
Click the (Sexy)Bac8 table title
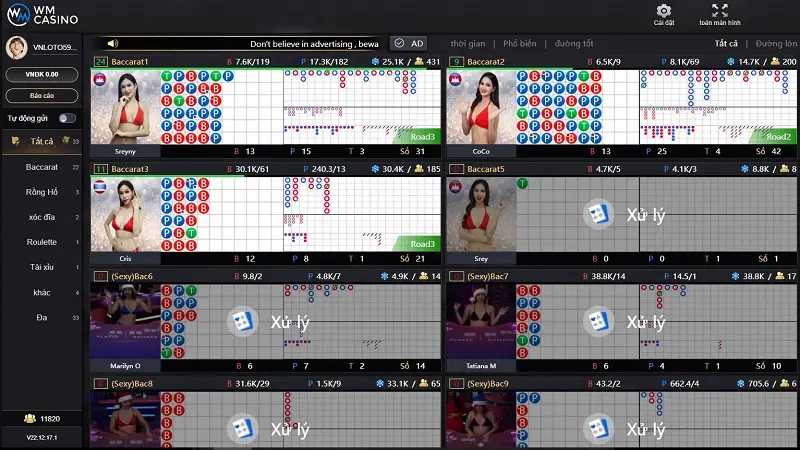pyautogui.click(x=132, y=384)
